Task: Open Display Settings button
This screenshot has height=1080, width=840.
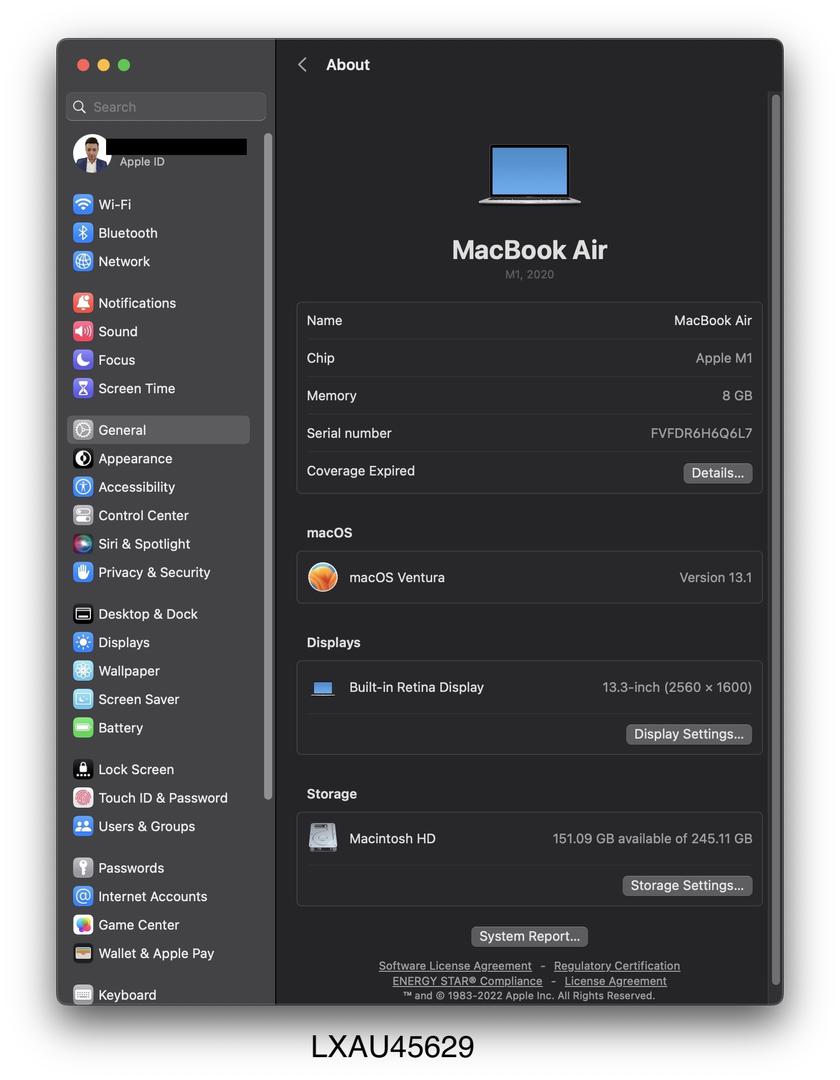Action: click(688, 734)
